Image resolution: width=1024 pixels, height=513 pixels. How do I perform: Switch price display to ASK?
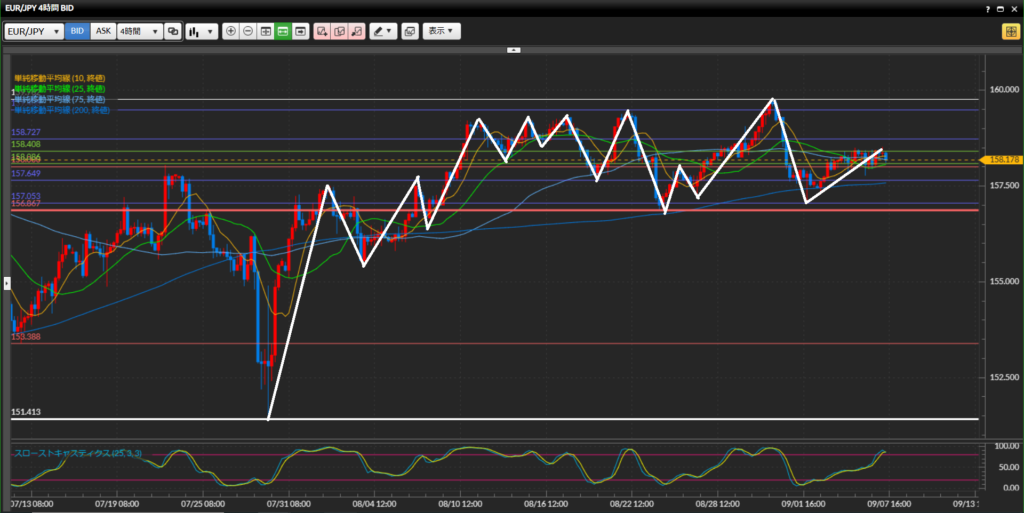click(103, 31)
